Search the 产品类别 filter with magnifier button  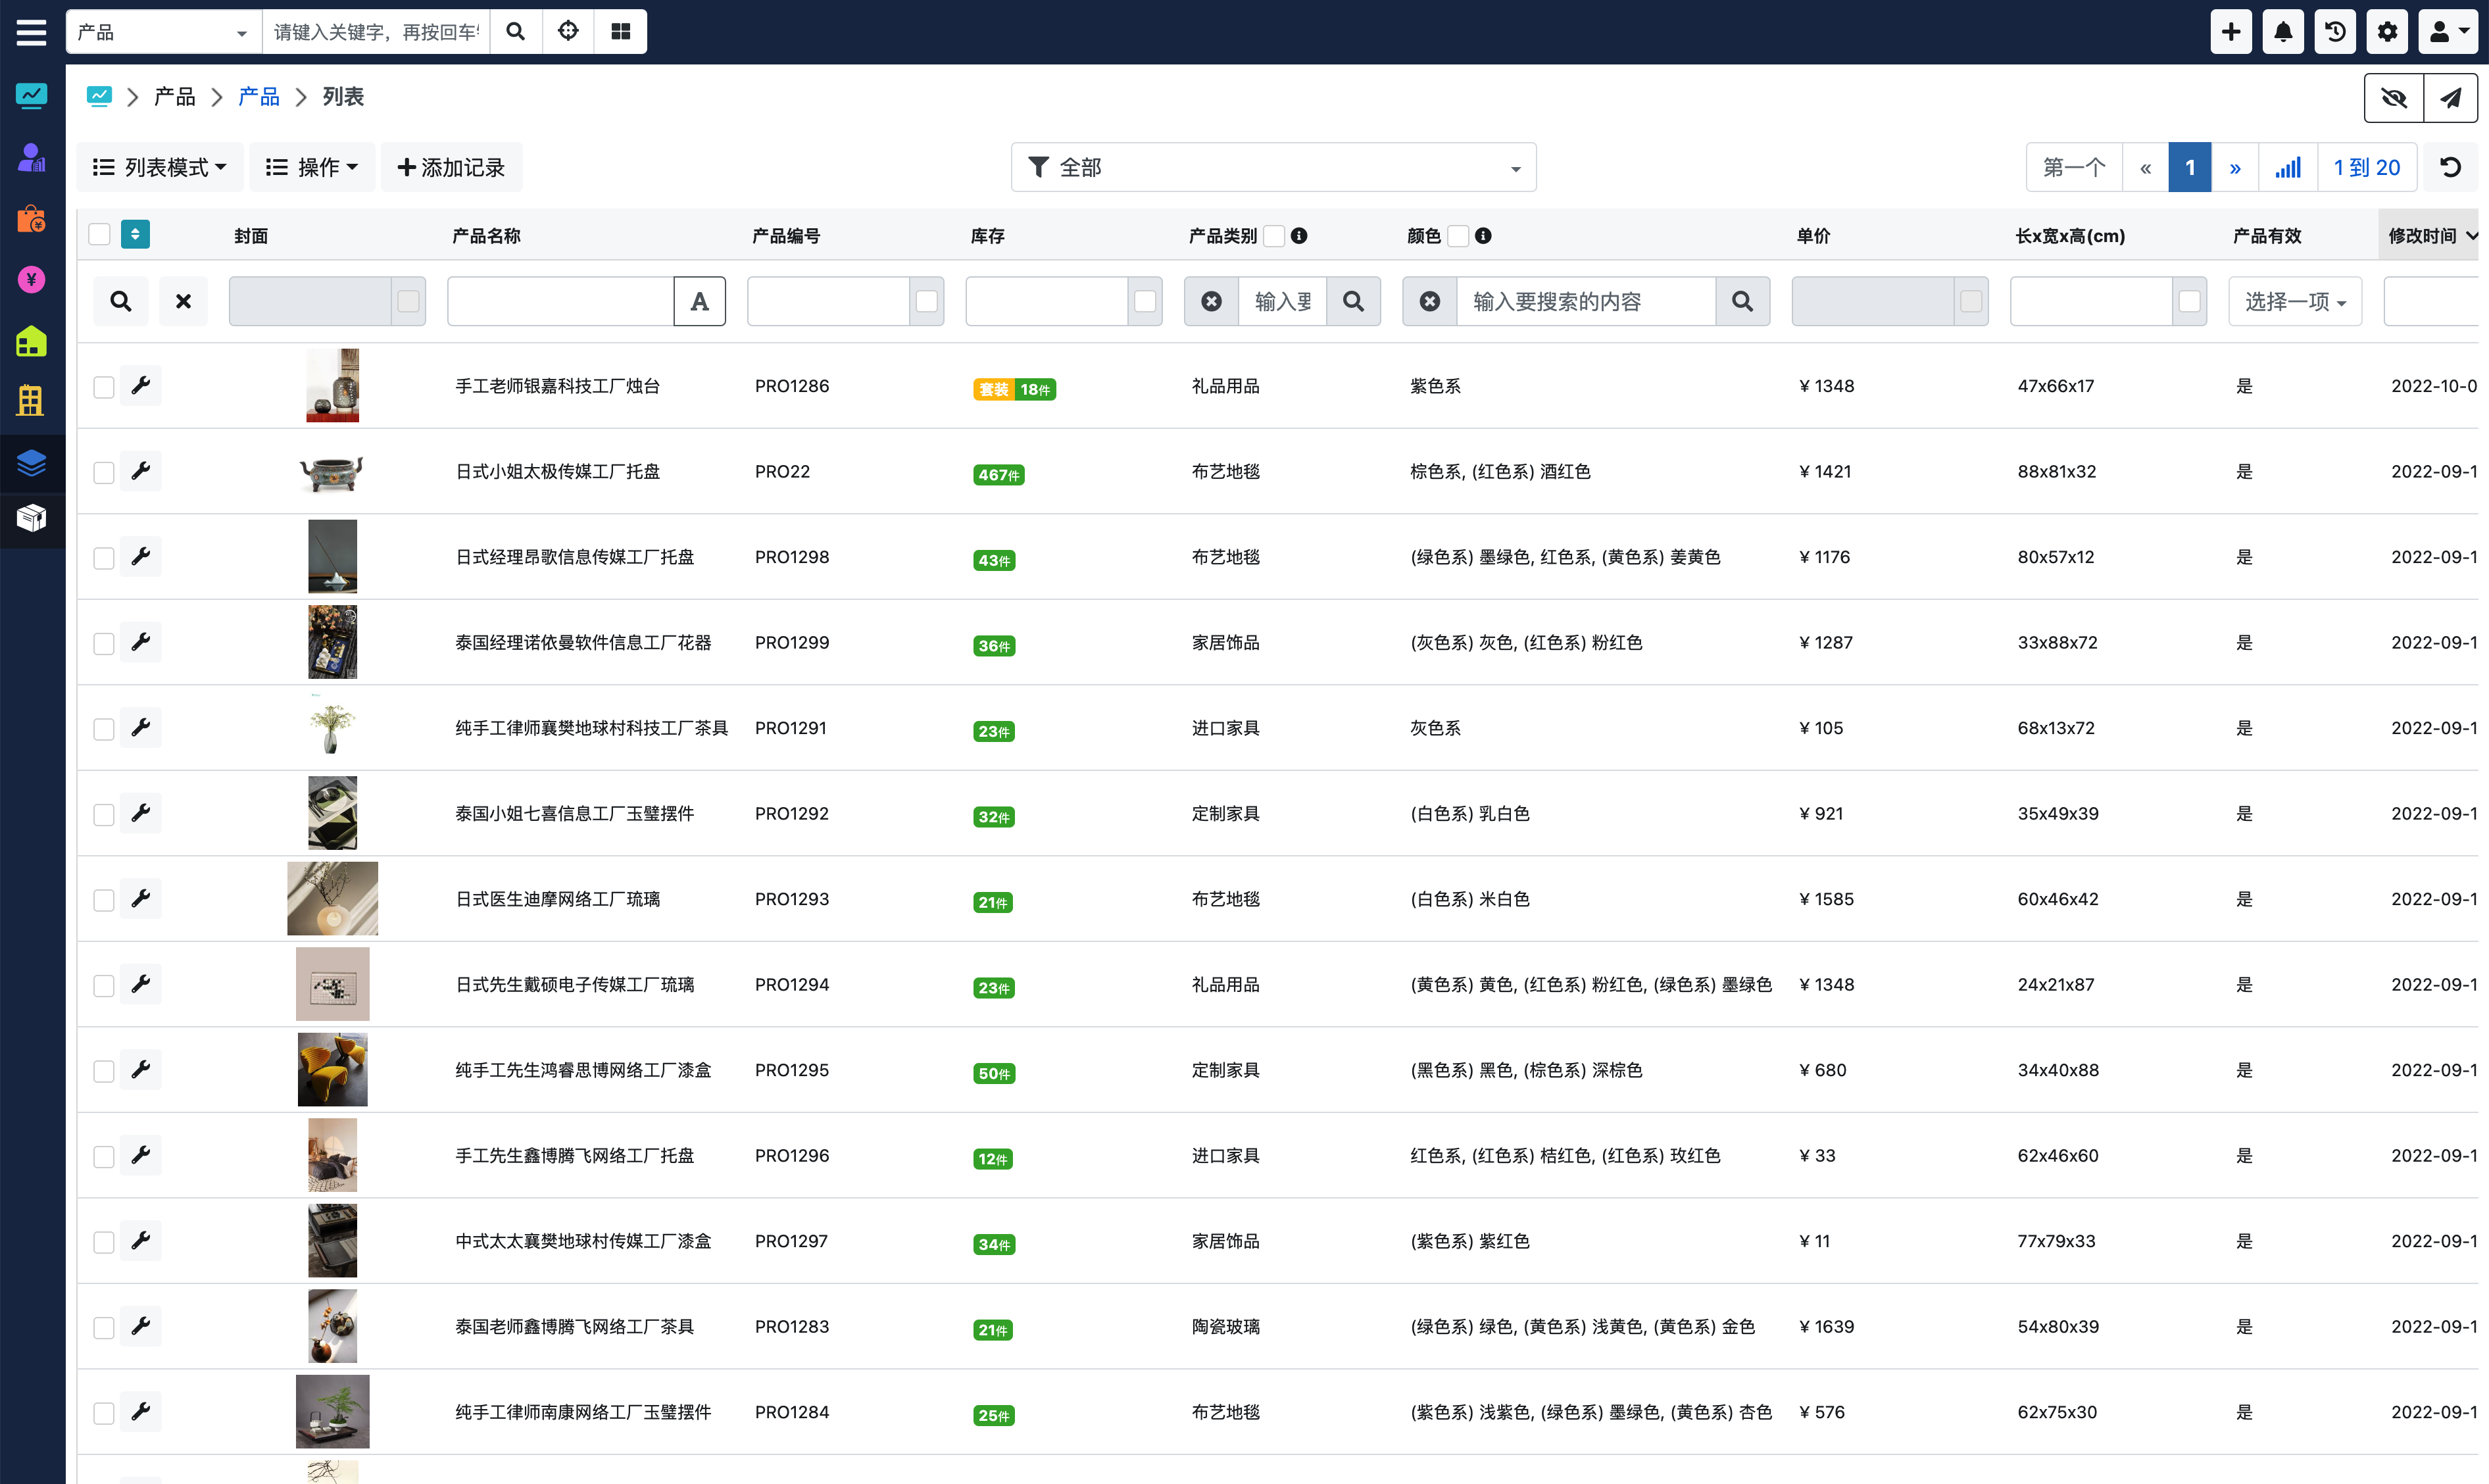[1353, 301]
